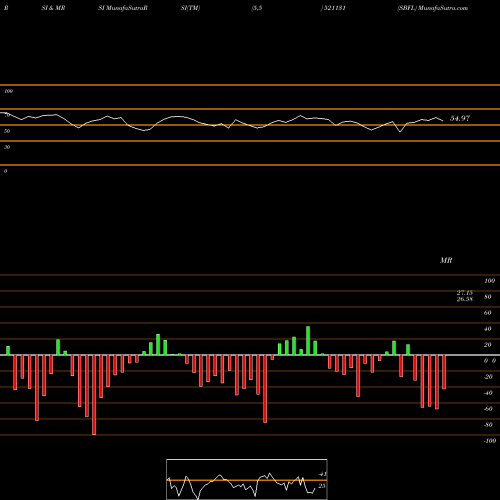Click the 26.58 value near MR scale

click(465, 299)
